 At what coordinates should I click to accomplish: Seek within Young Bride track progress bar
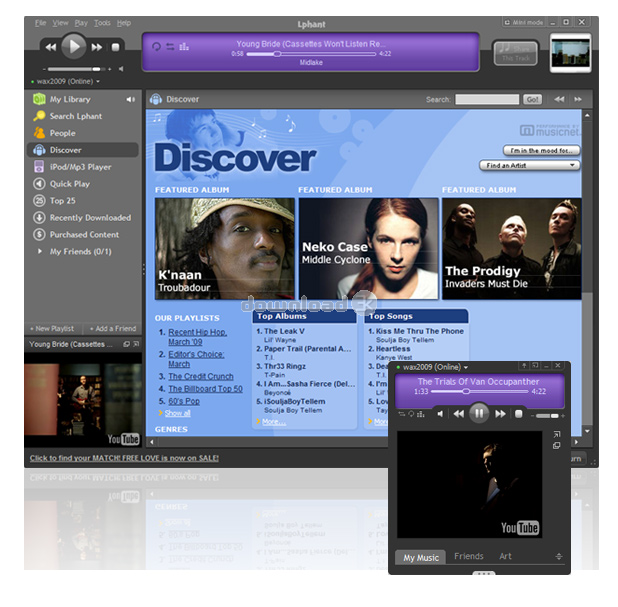[x=311, y=54]
